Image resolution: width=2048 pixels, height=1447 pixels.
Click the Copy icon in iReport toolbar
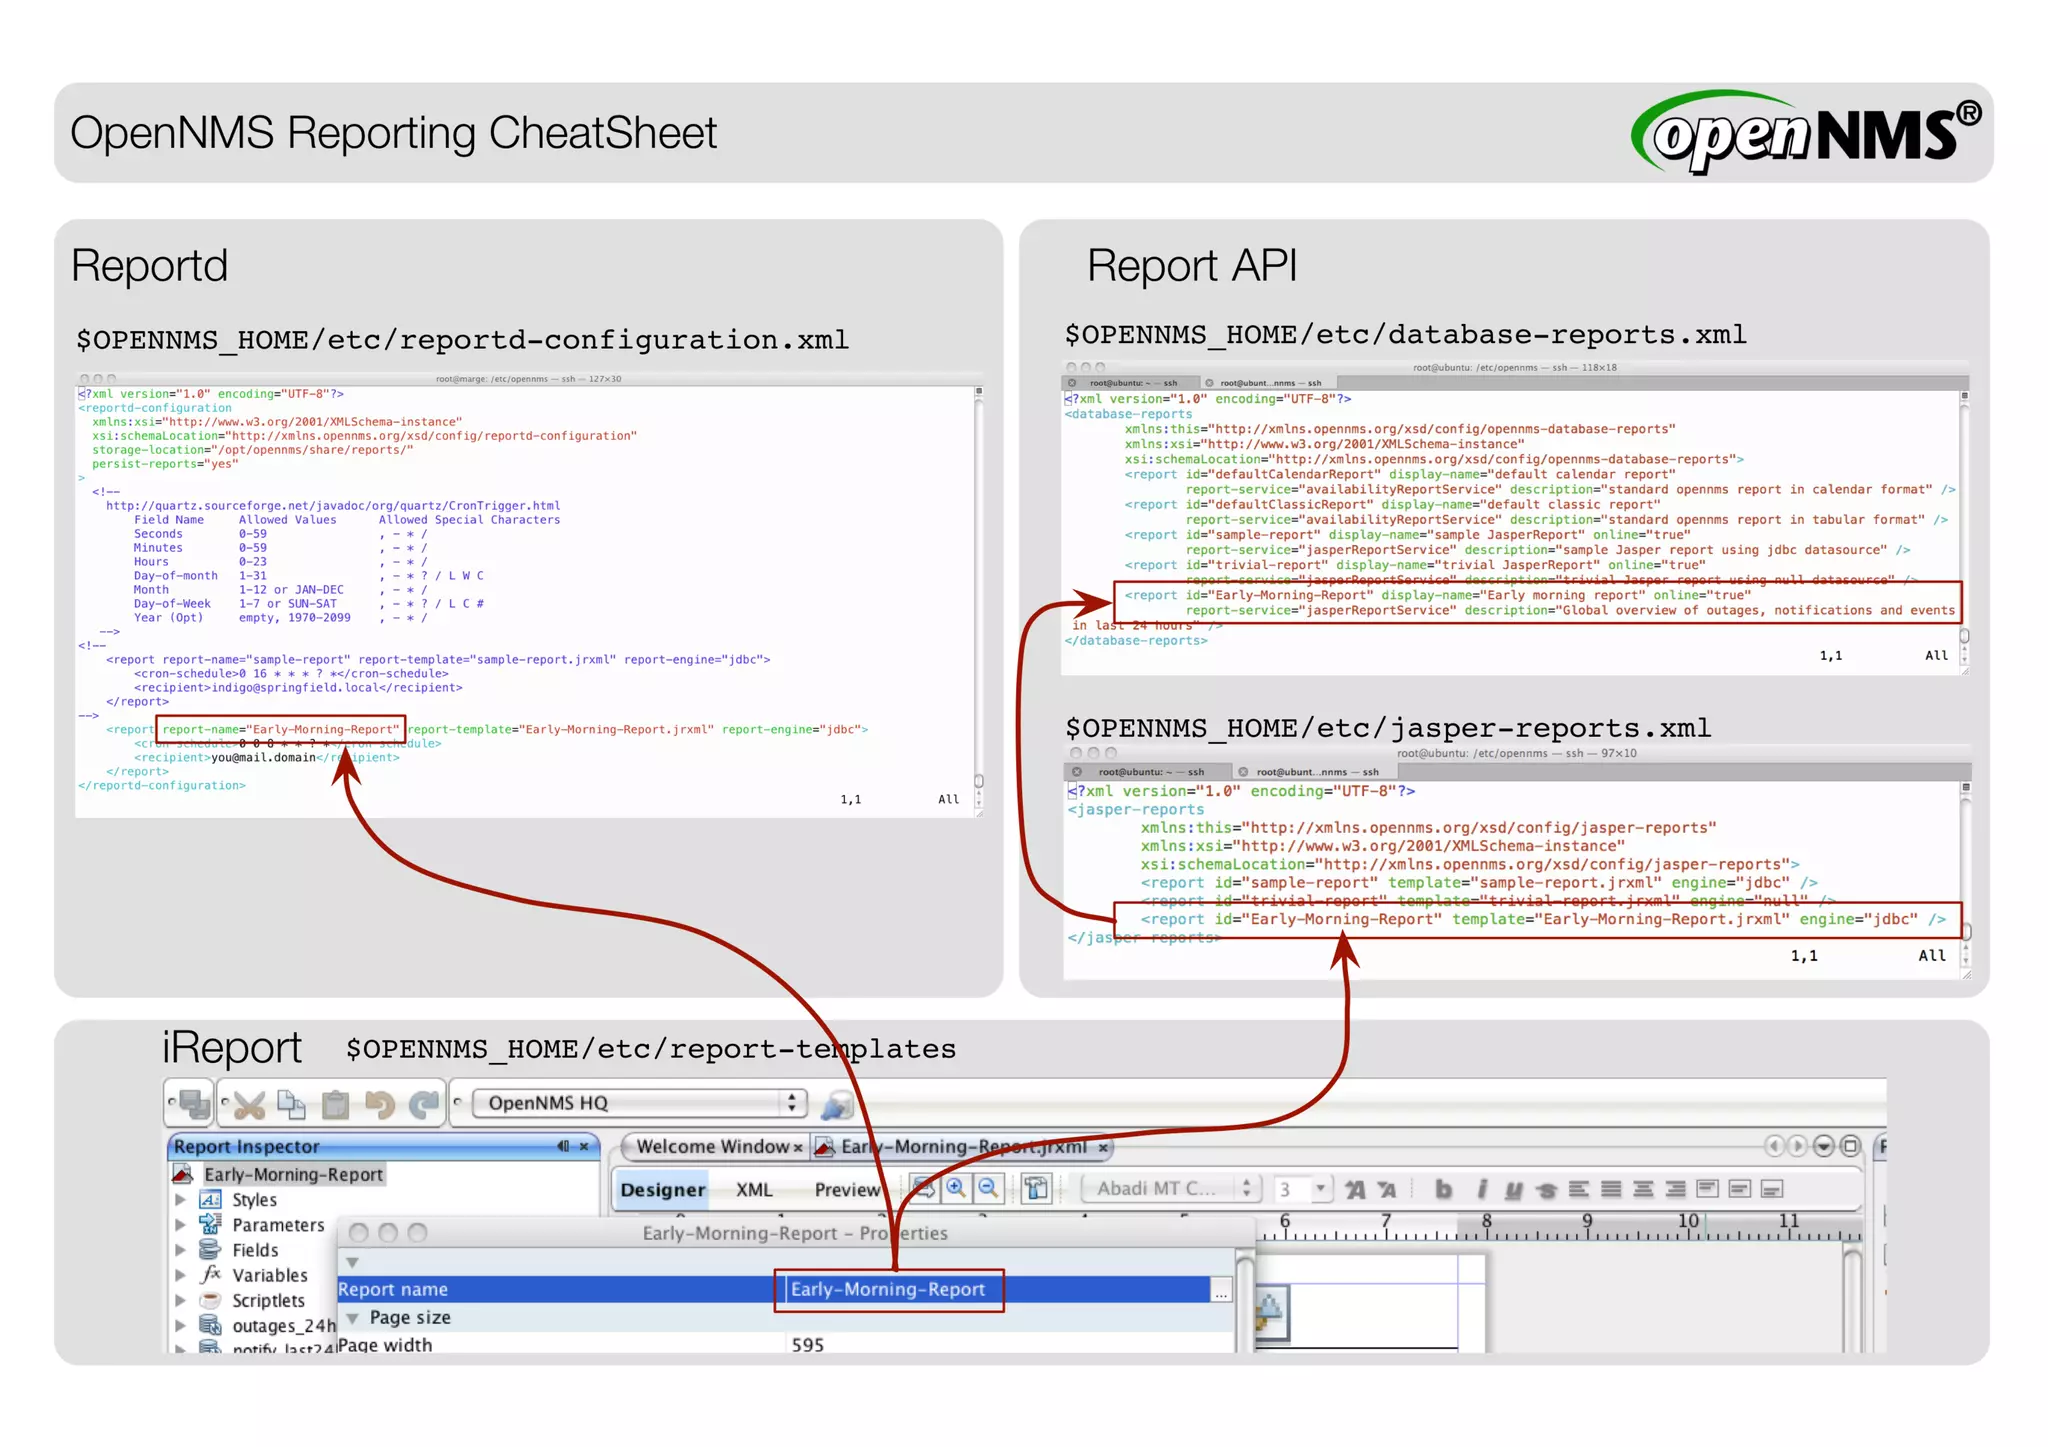pos(291,1104)
